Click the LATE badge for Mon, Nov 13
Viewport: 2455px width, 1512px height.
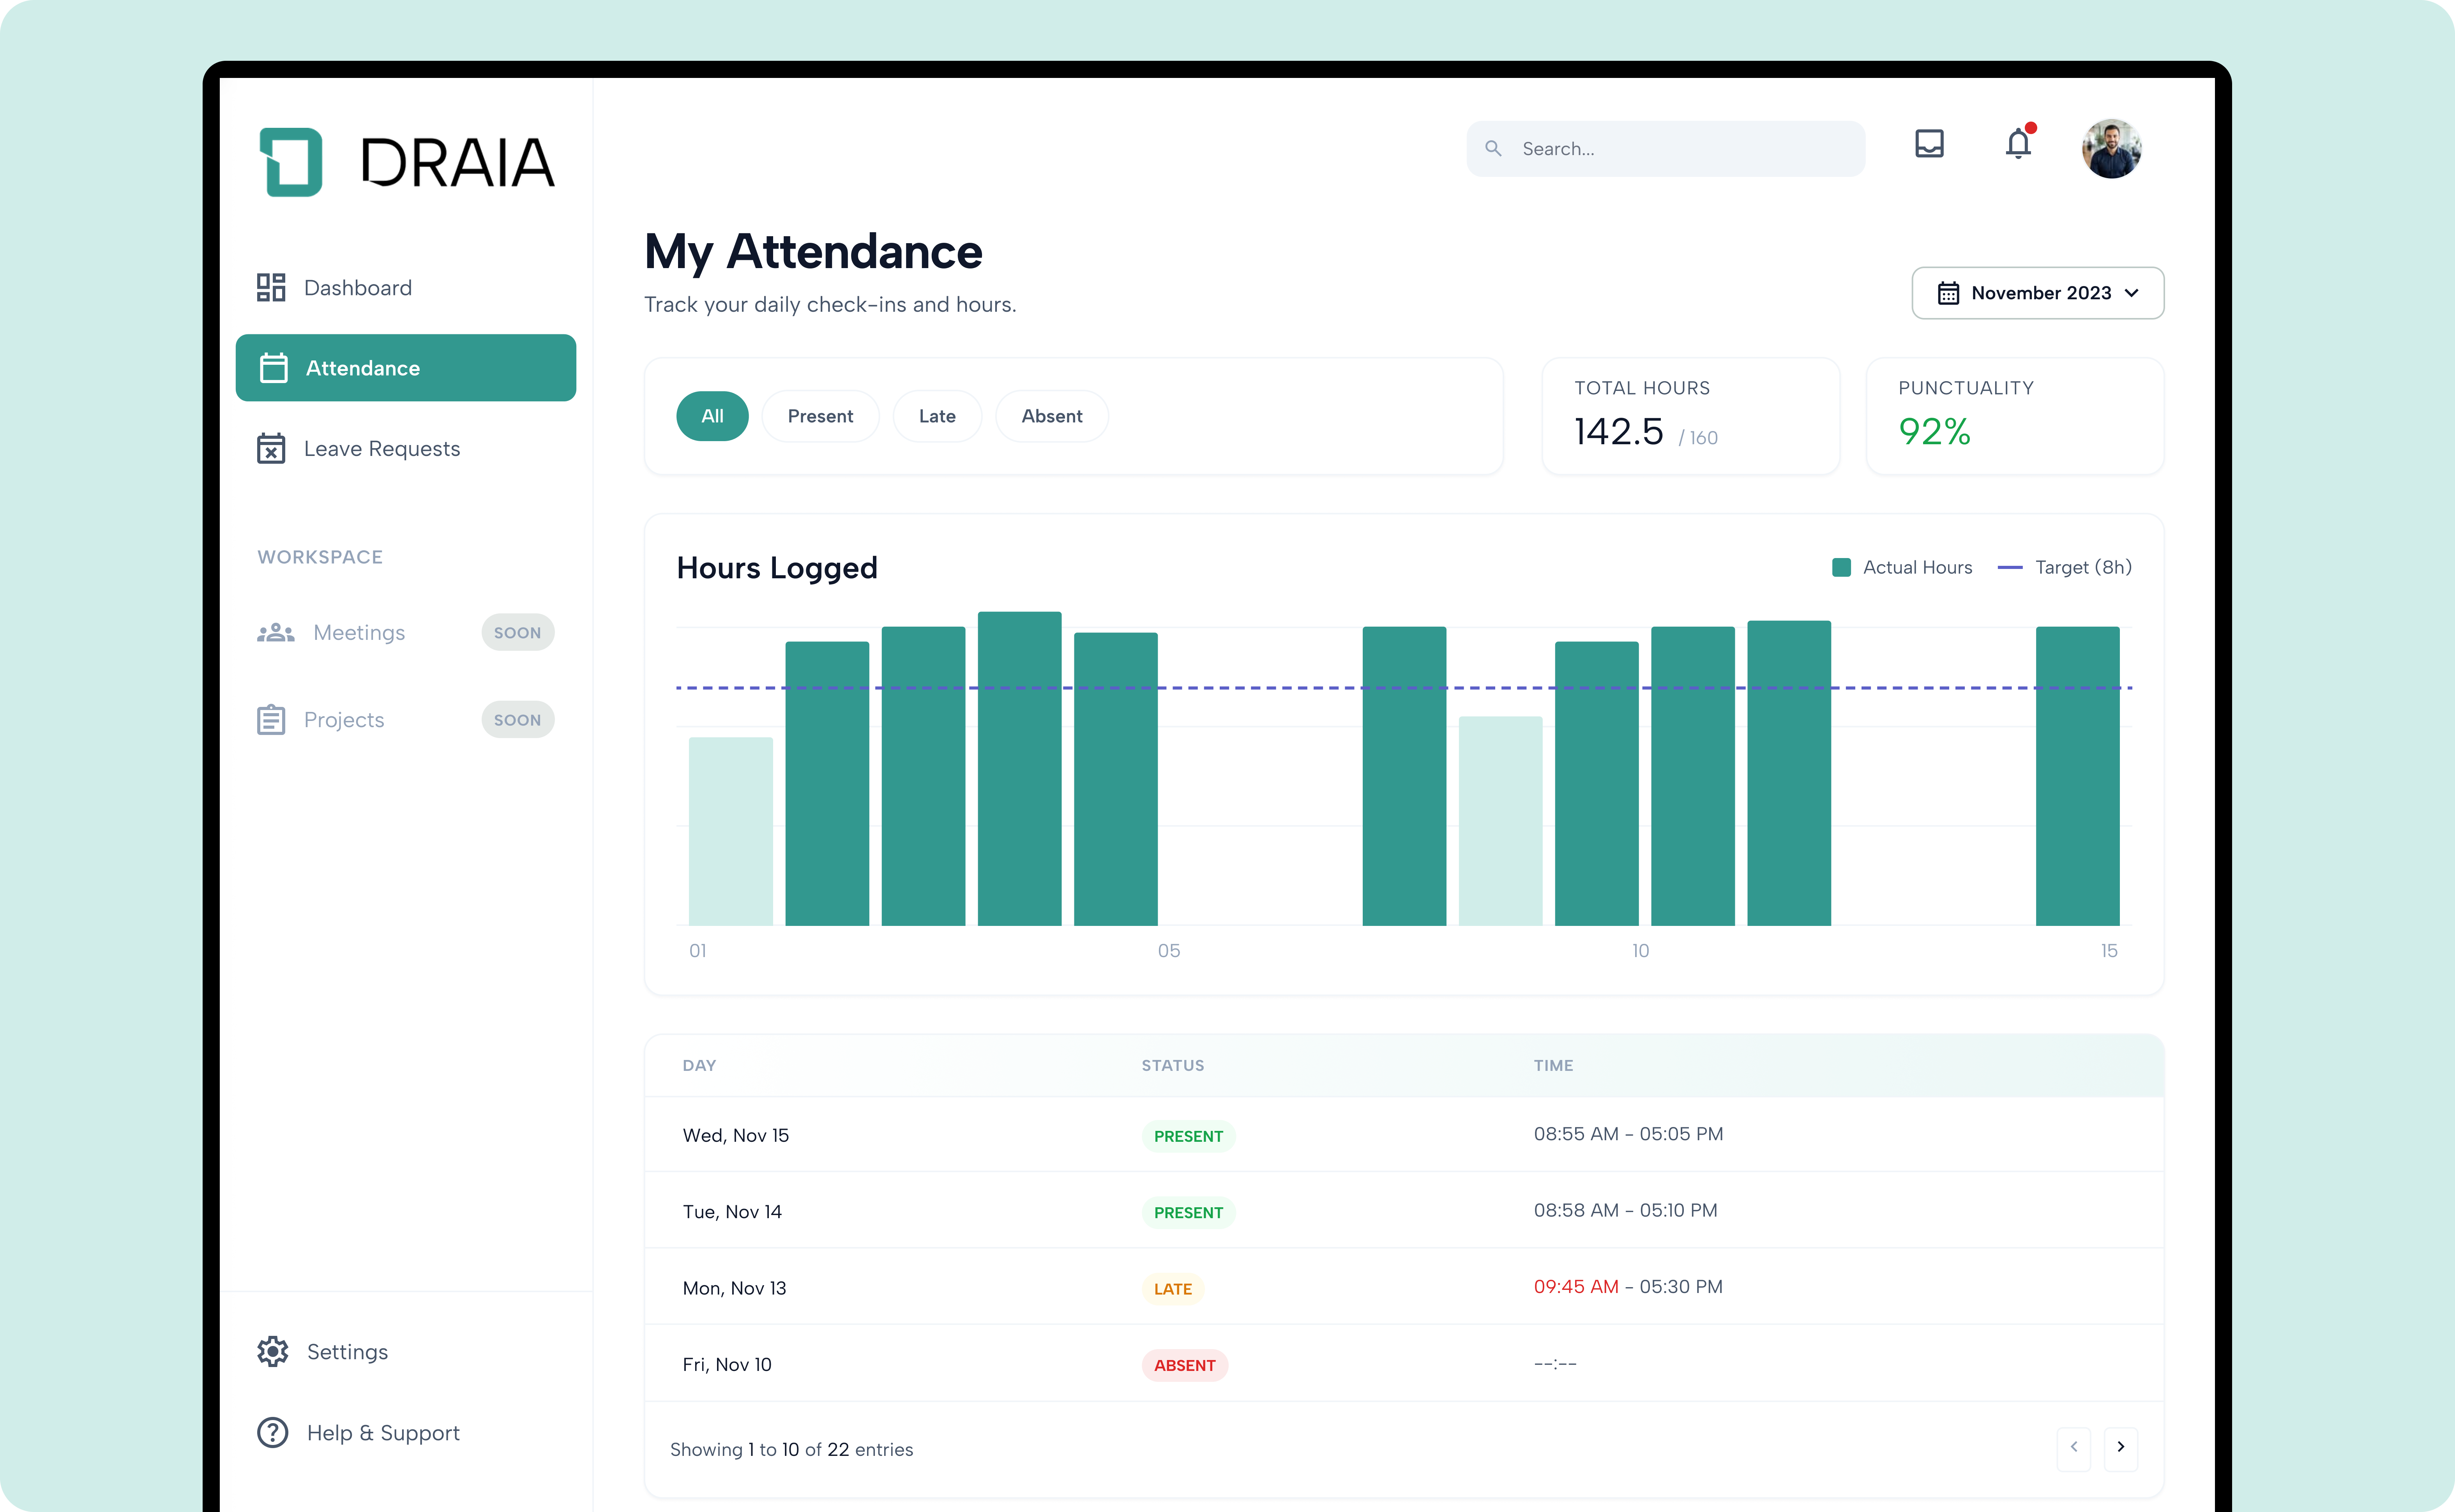[1172, 1289]
